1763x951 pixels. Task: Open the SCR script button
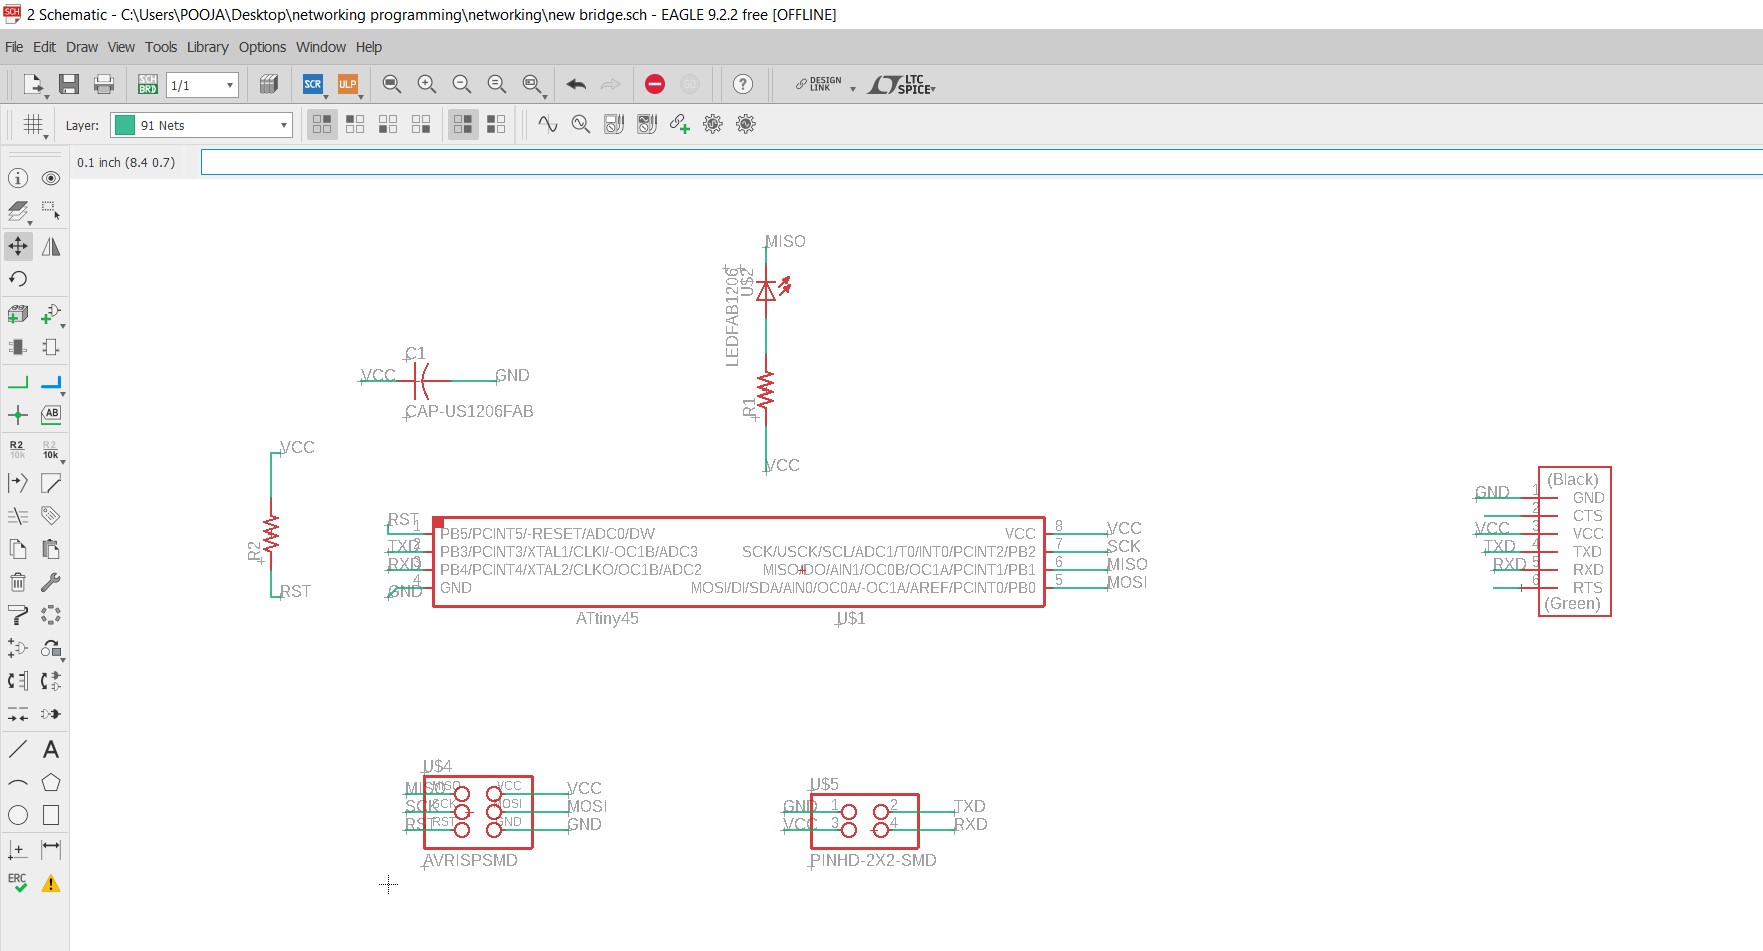(313, 85)
